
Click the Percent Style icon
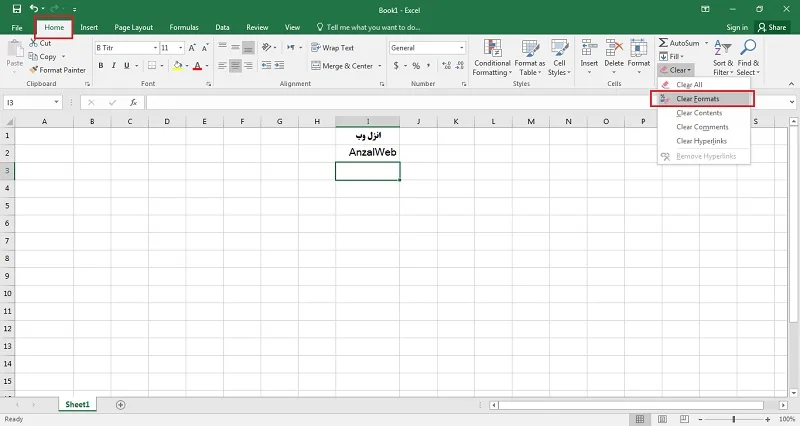pos(416,65)
